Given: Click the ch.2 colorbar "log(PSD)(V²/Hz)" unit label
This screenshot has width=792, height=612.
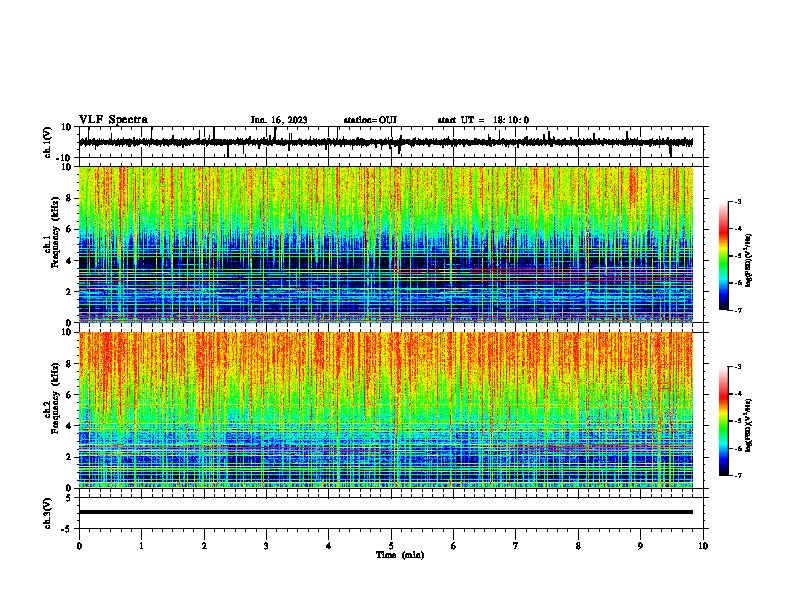Looking at the screenshot, I should (749, 426).
